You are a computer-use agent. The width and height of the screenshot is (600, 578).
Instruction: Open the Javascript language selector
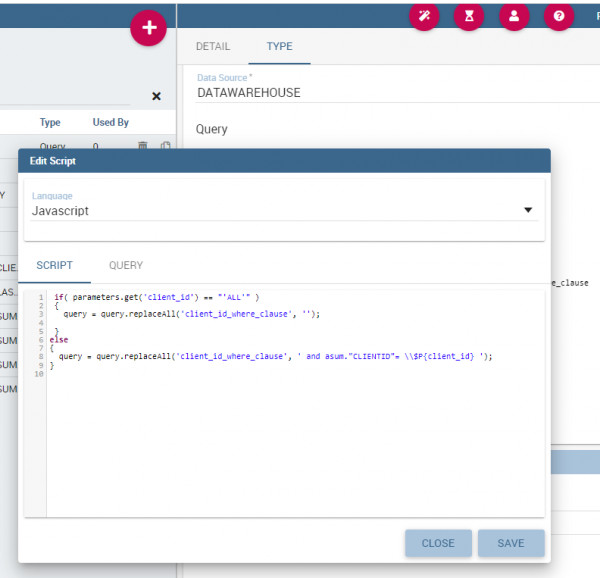pyautogui.click(x=284, y=211)
